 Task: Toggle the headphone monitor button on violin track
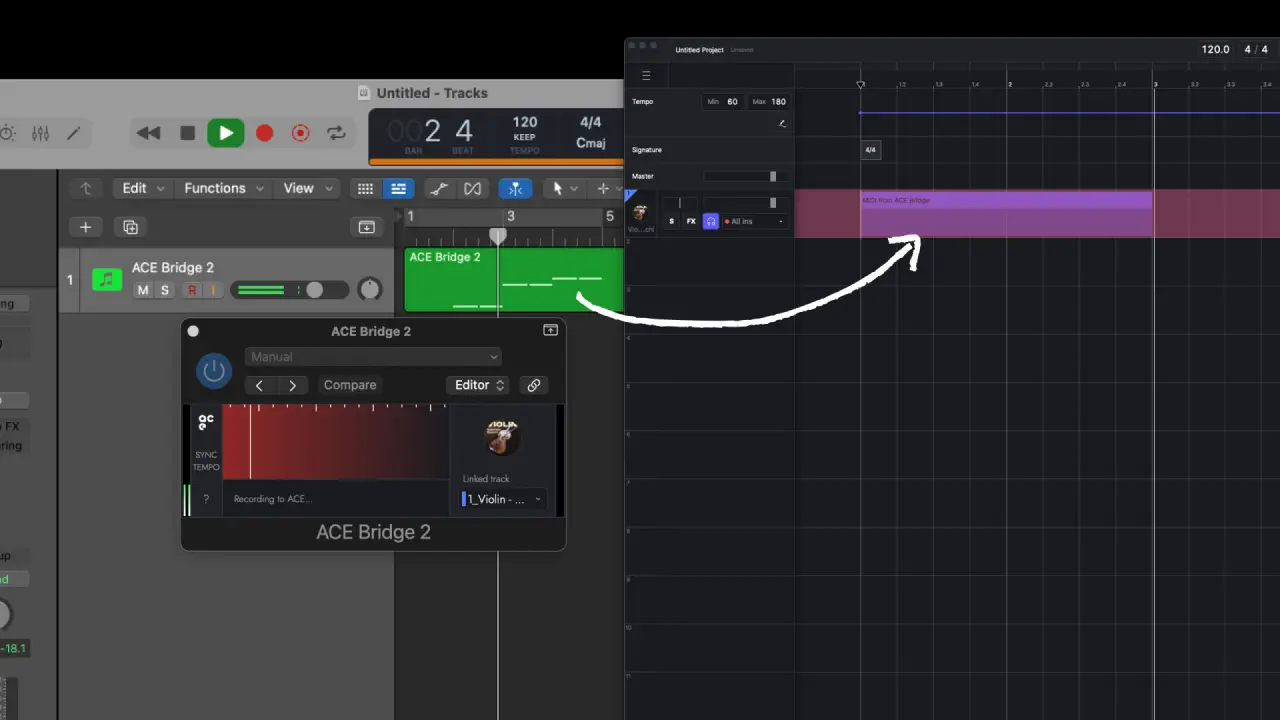pyautogui.click(x=711, y=221)
